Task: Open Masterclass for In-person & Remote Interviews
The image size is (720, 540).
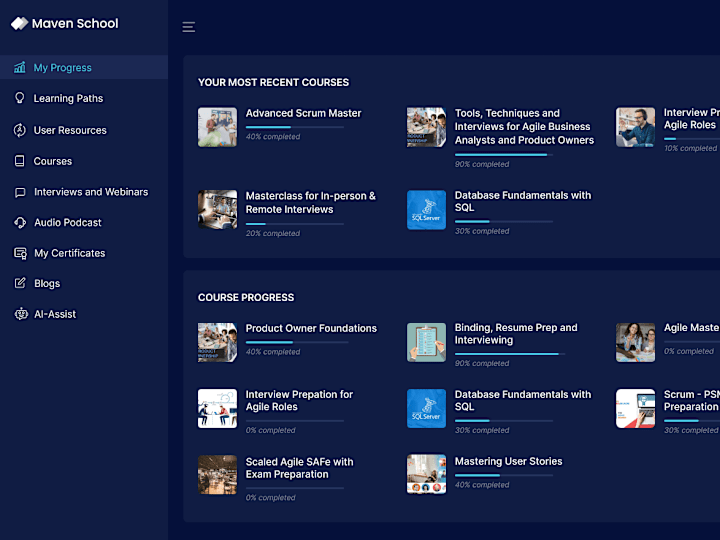Action: click(x=310, y=202)
